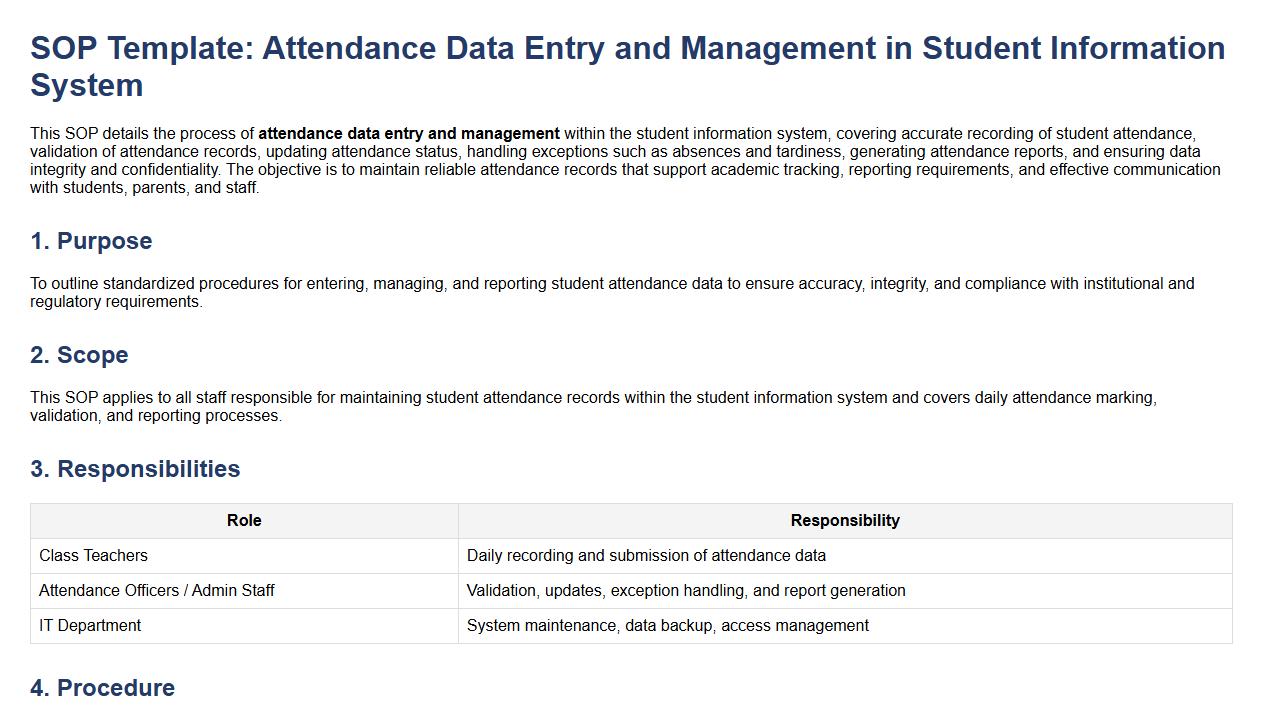Image resolution: width=1263 pixels, height=707 pixels.
Task: Select the "3. Responsibilities" section heading
Action: click(135, 469)
